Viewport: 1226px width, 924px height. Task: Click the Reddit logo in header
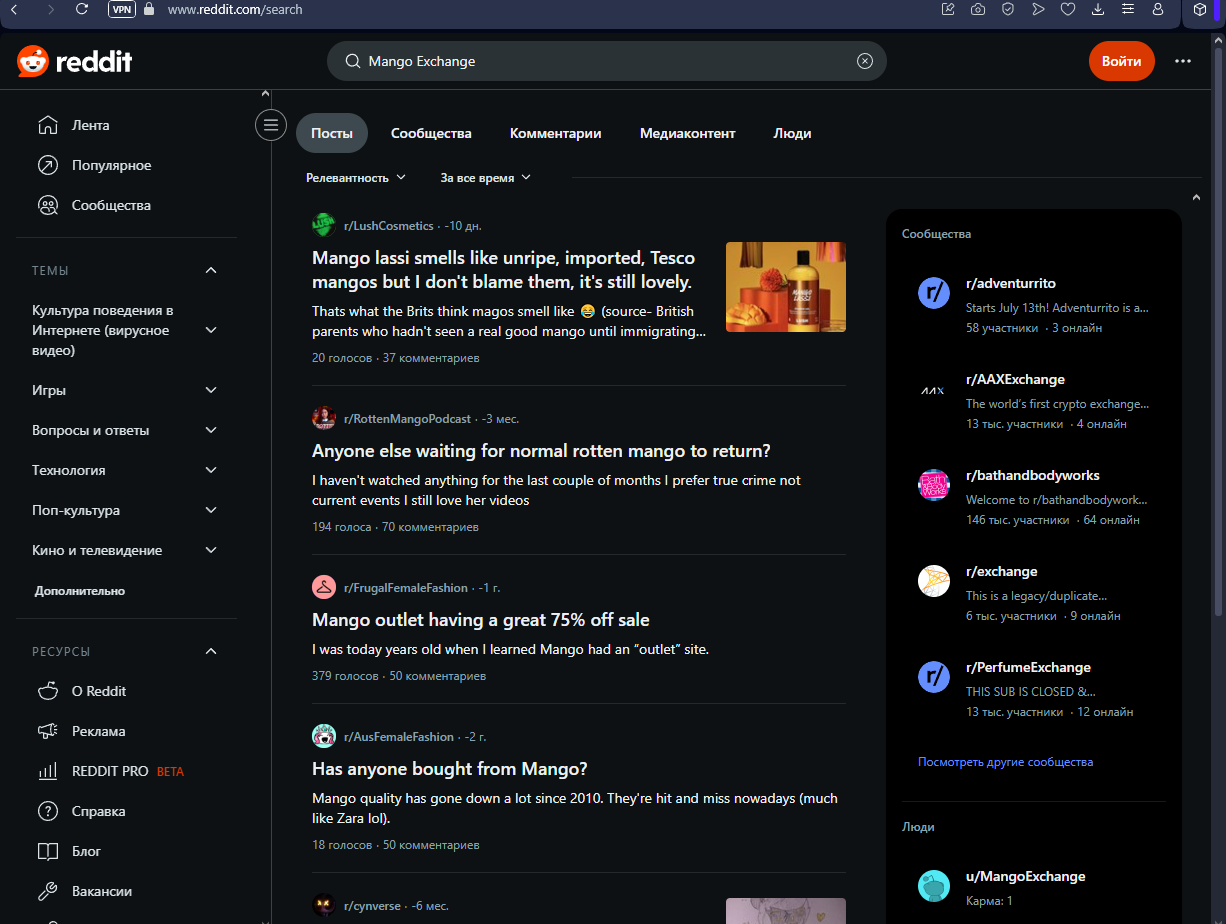tap(75, 62)
